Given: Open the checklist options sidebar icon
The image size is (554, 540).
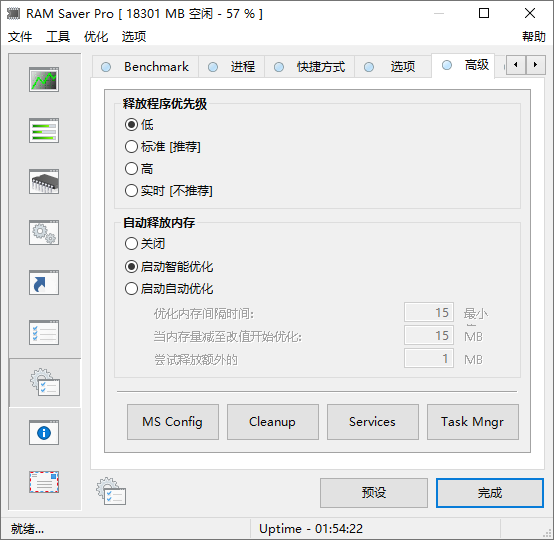Looking at the screenshot, I should point(44,333).
